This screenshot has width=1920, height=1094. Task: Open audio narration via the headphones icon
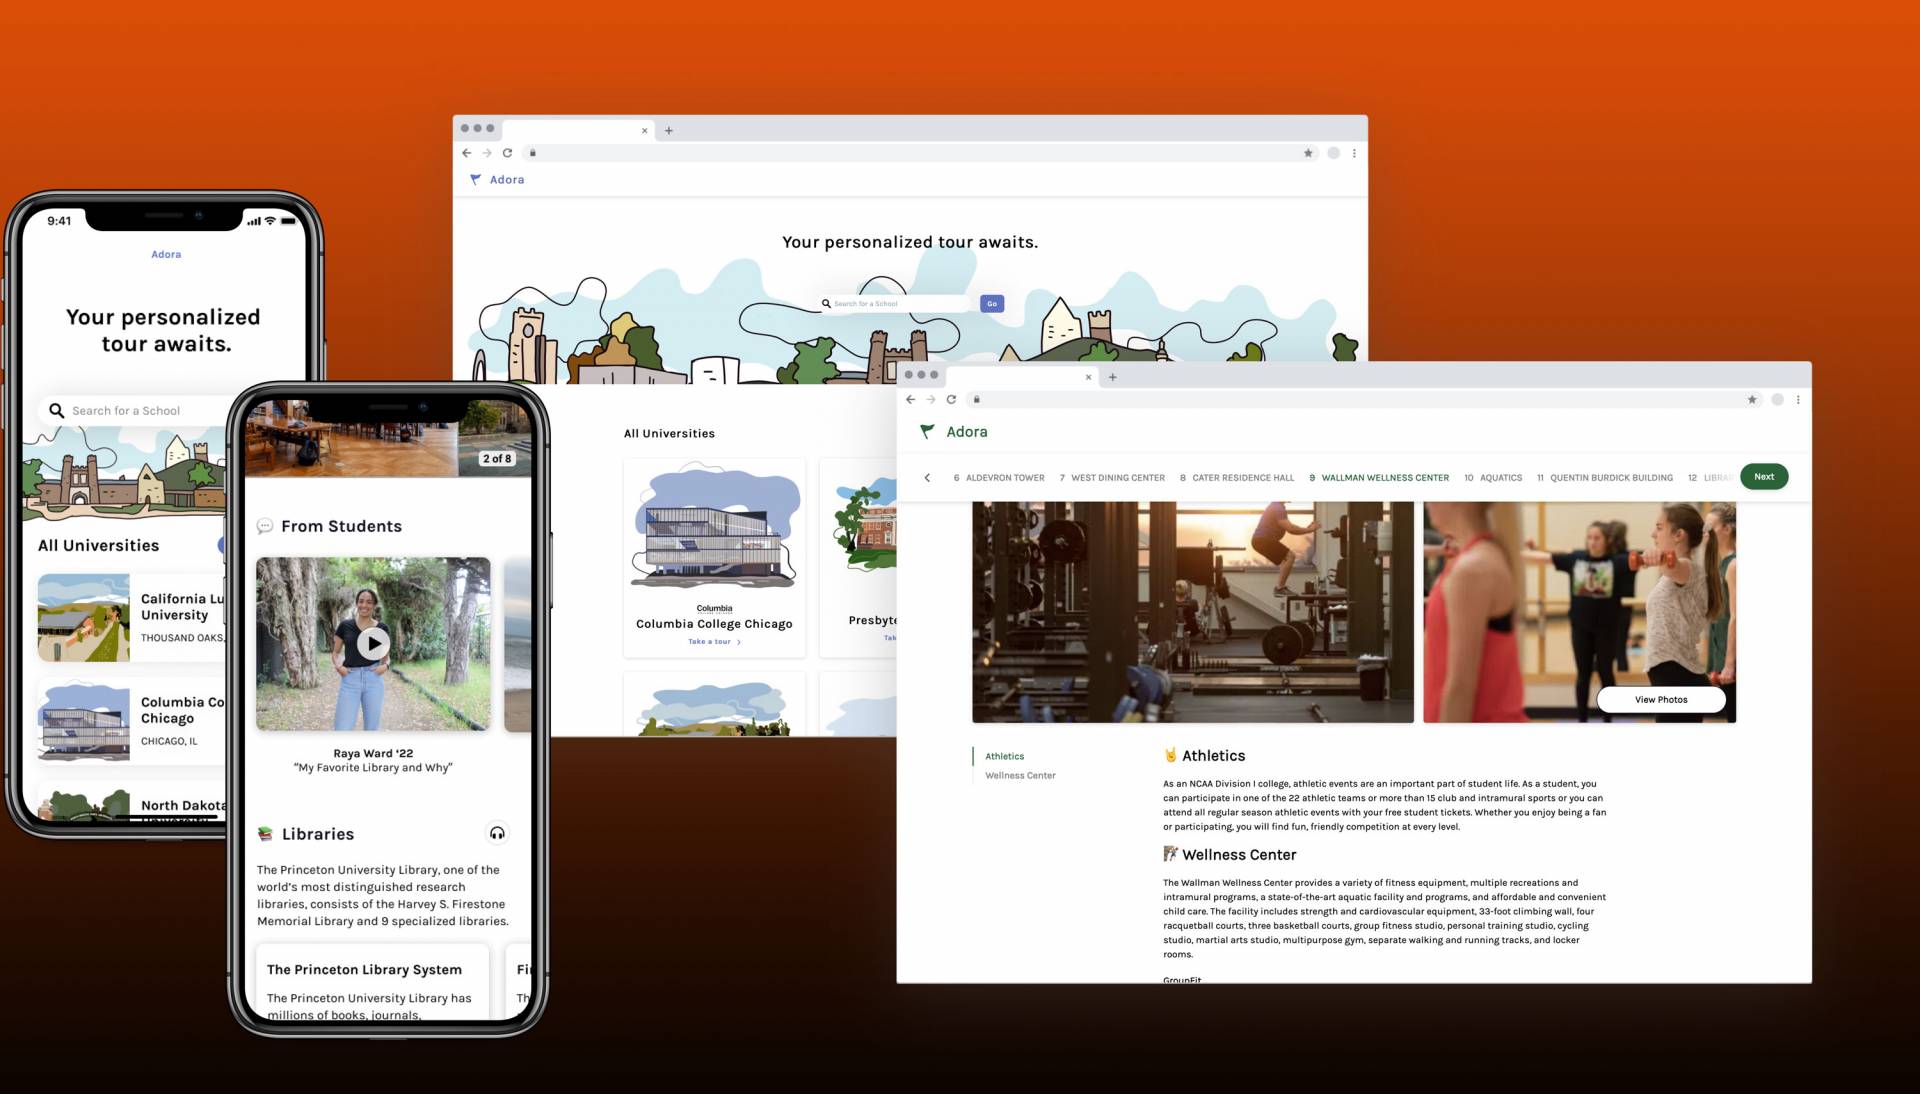497,833
